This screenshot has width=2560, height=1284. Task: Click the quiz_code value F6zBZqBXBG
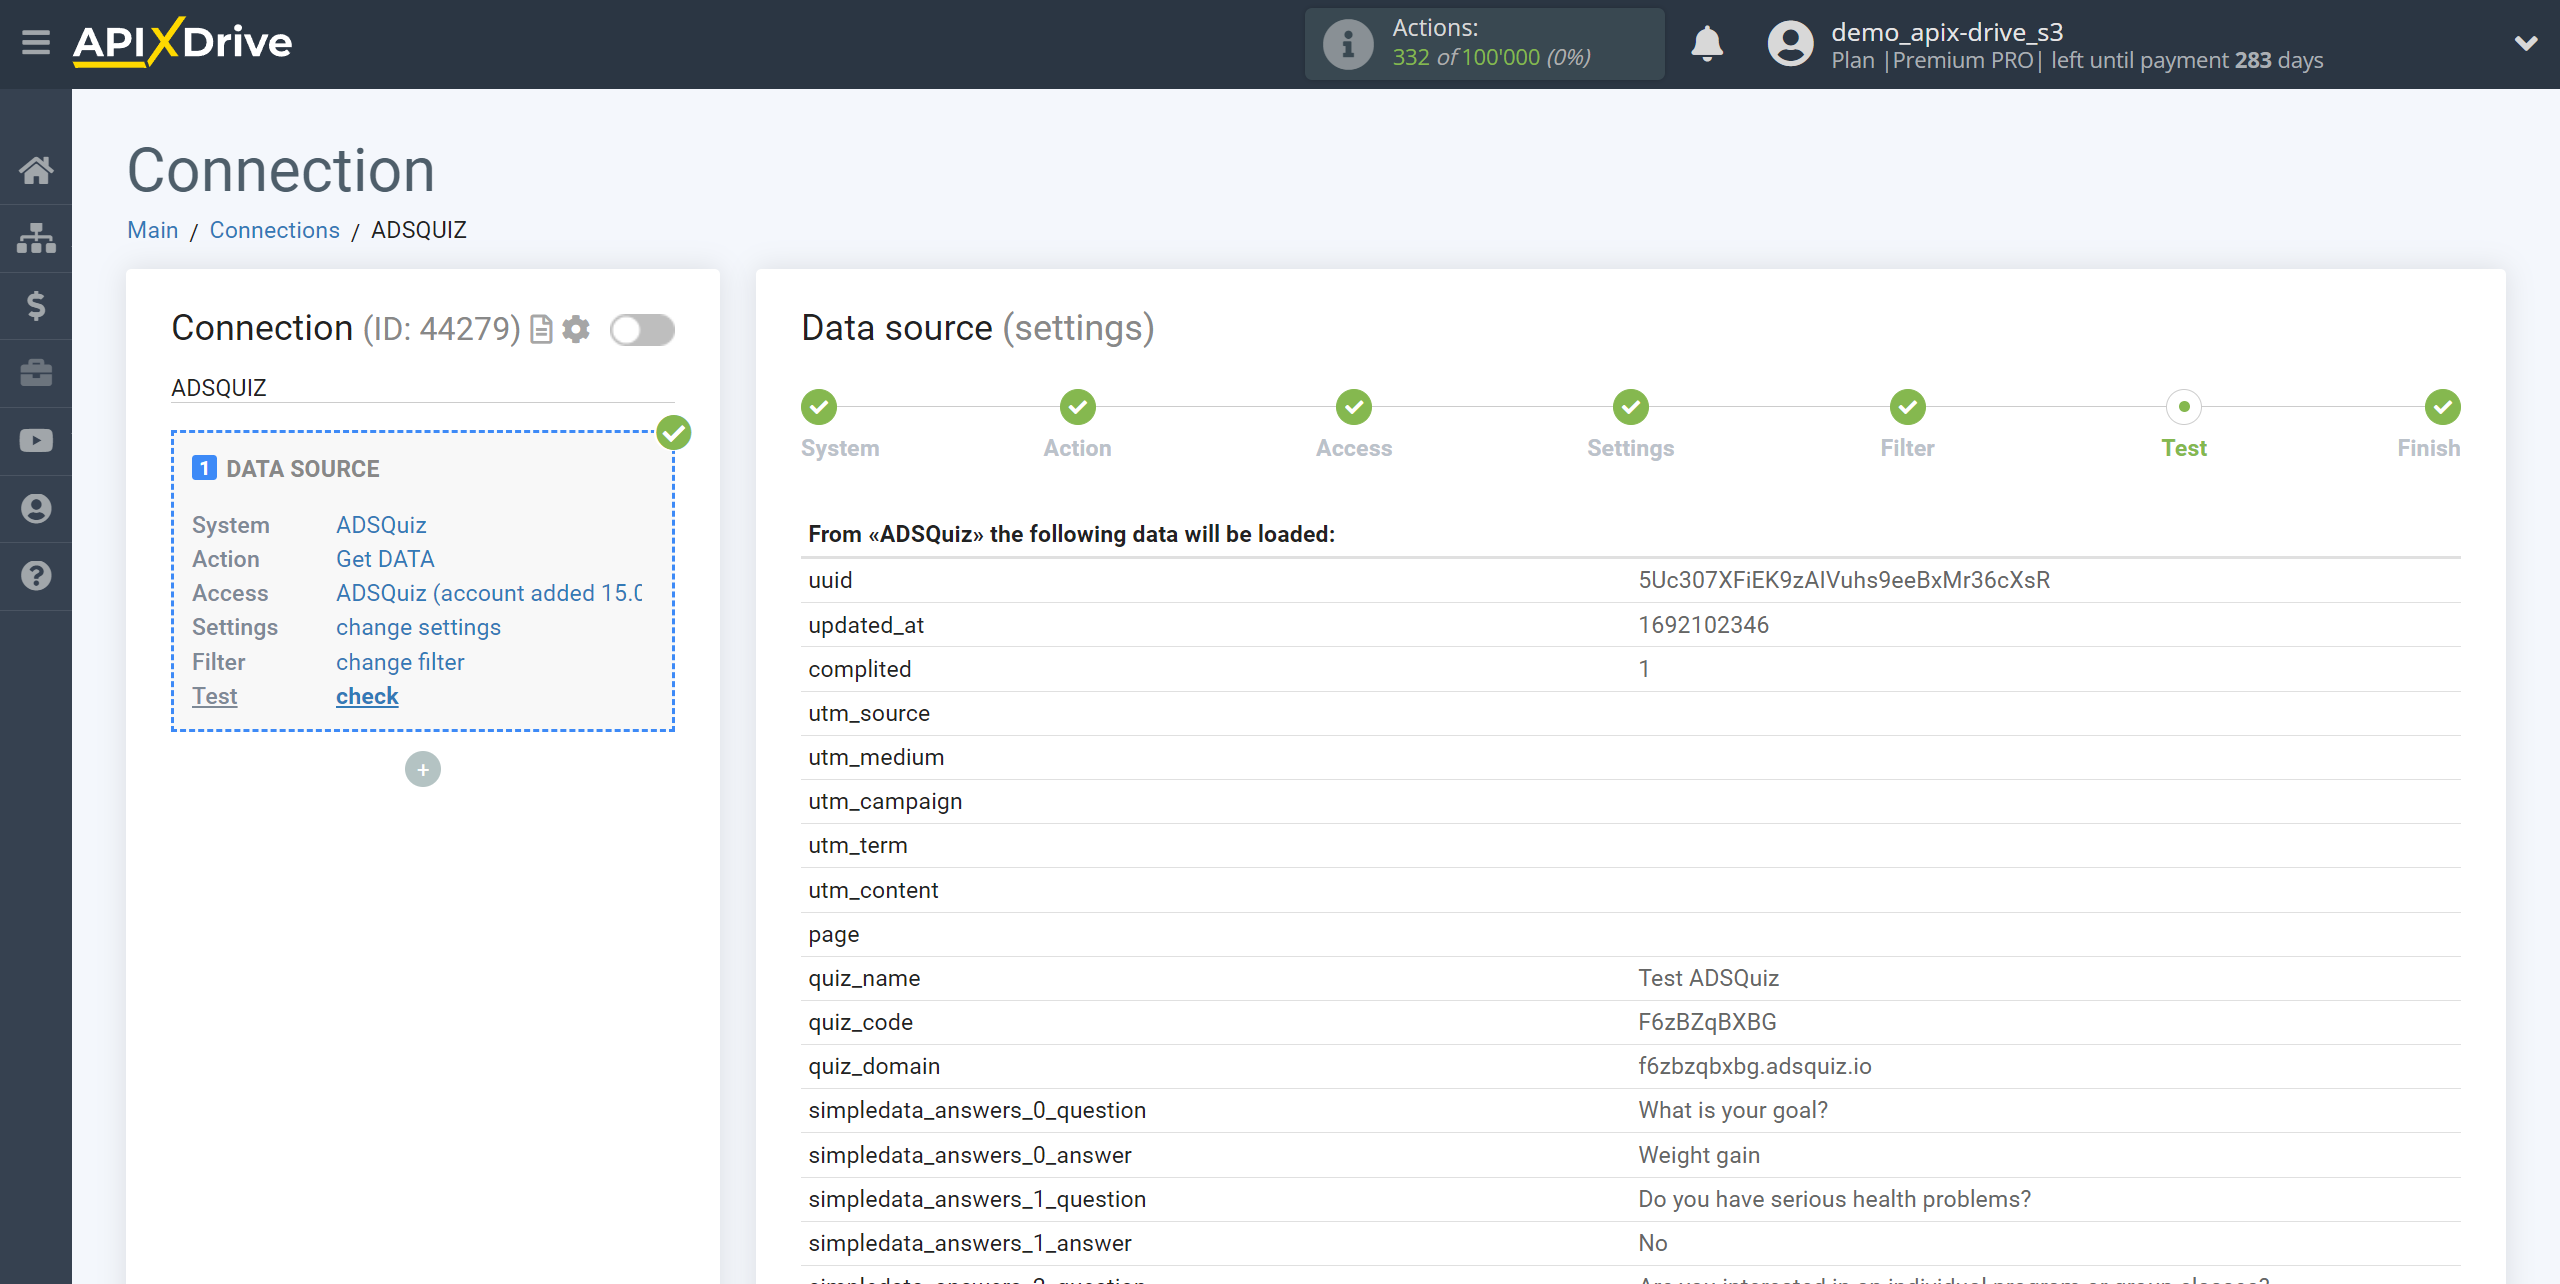coord(1707,1022)
